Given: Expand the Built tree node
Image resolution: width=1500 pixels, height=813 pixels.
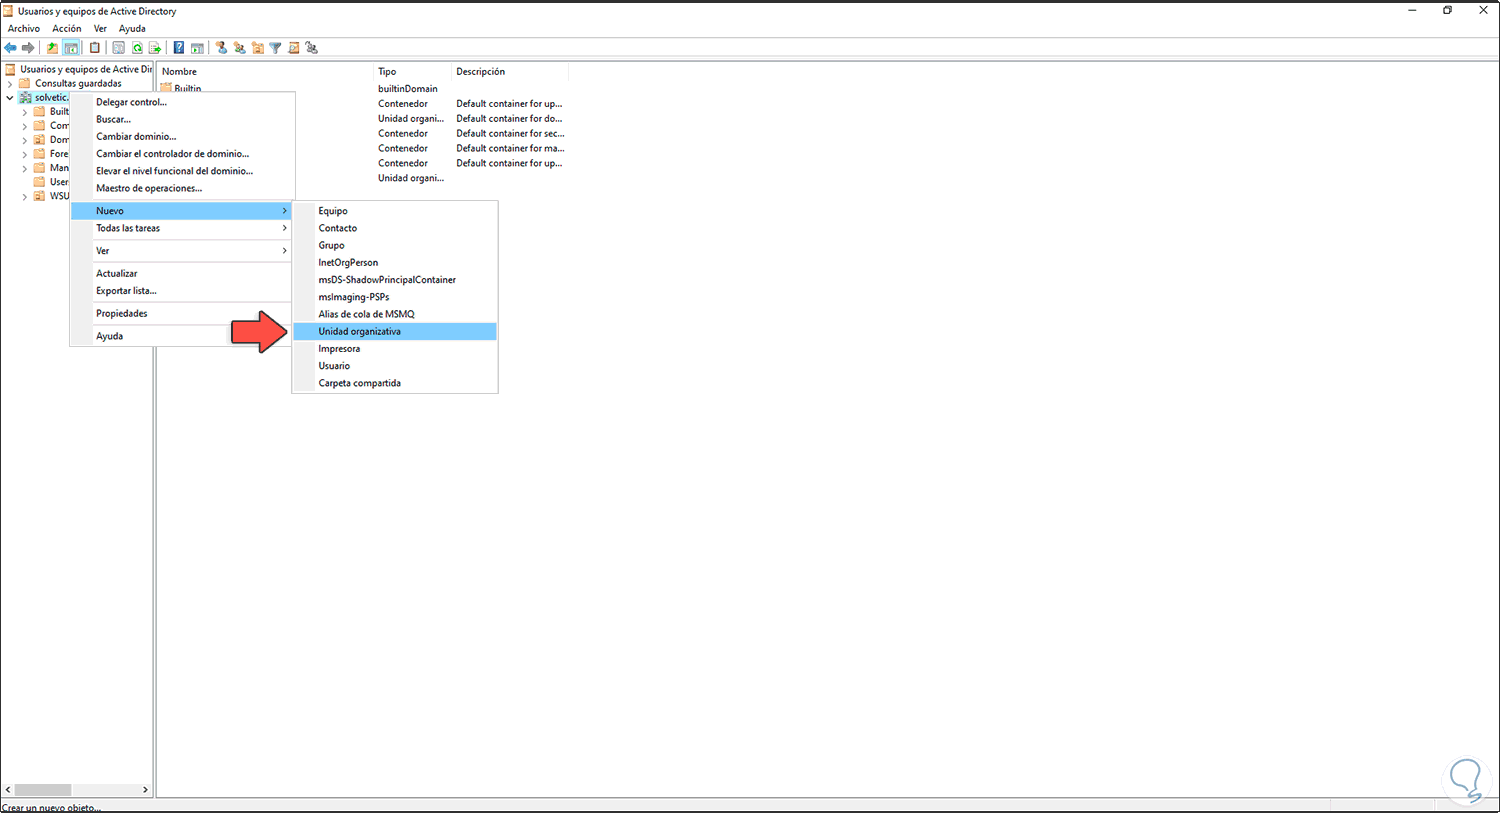Looking at the screenshot, I should click(25, 112).
